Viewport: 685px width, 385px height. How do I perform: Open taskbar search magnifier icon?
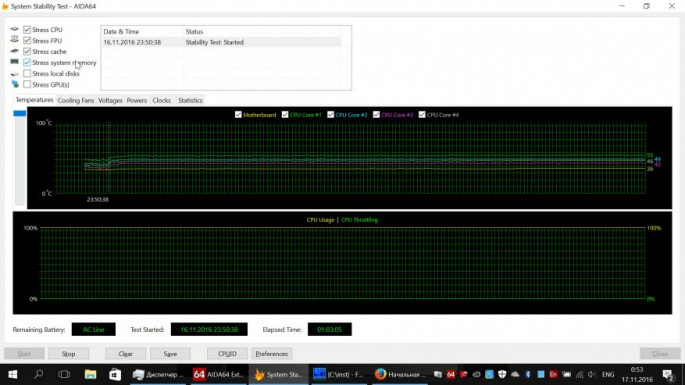(38, 375)
